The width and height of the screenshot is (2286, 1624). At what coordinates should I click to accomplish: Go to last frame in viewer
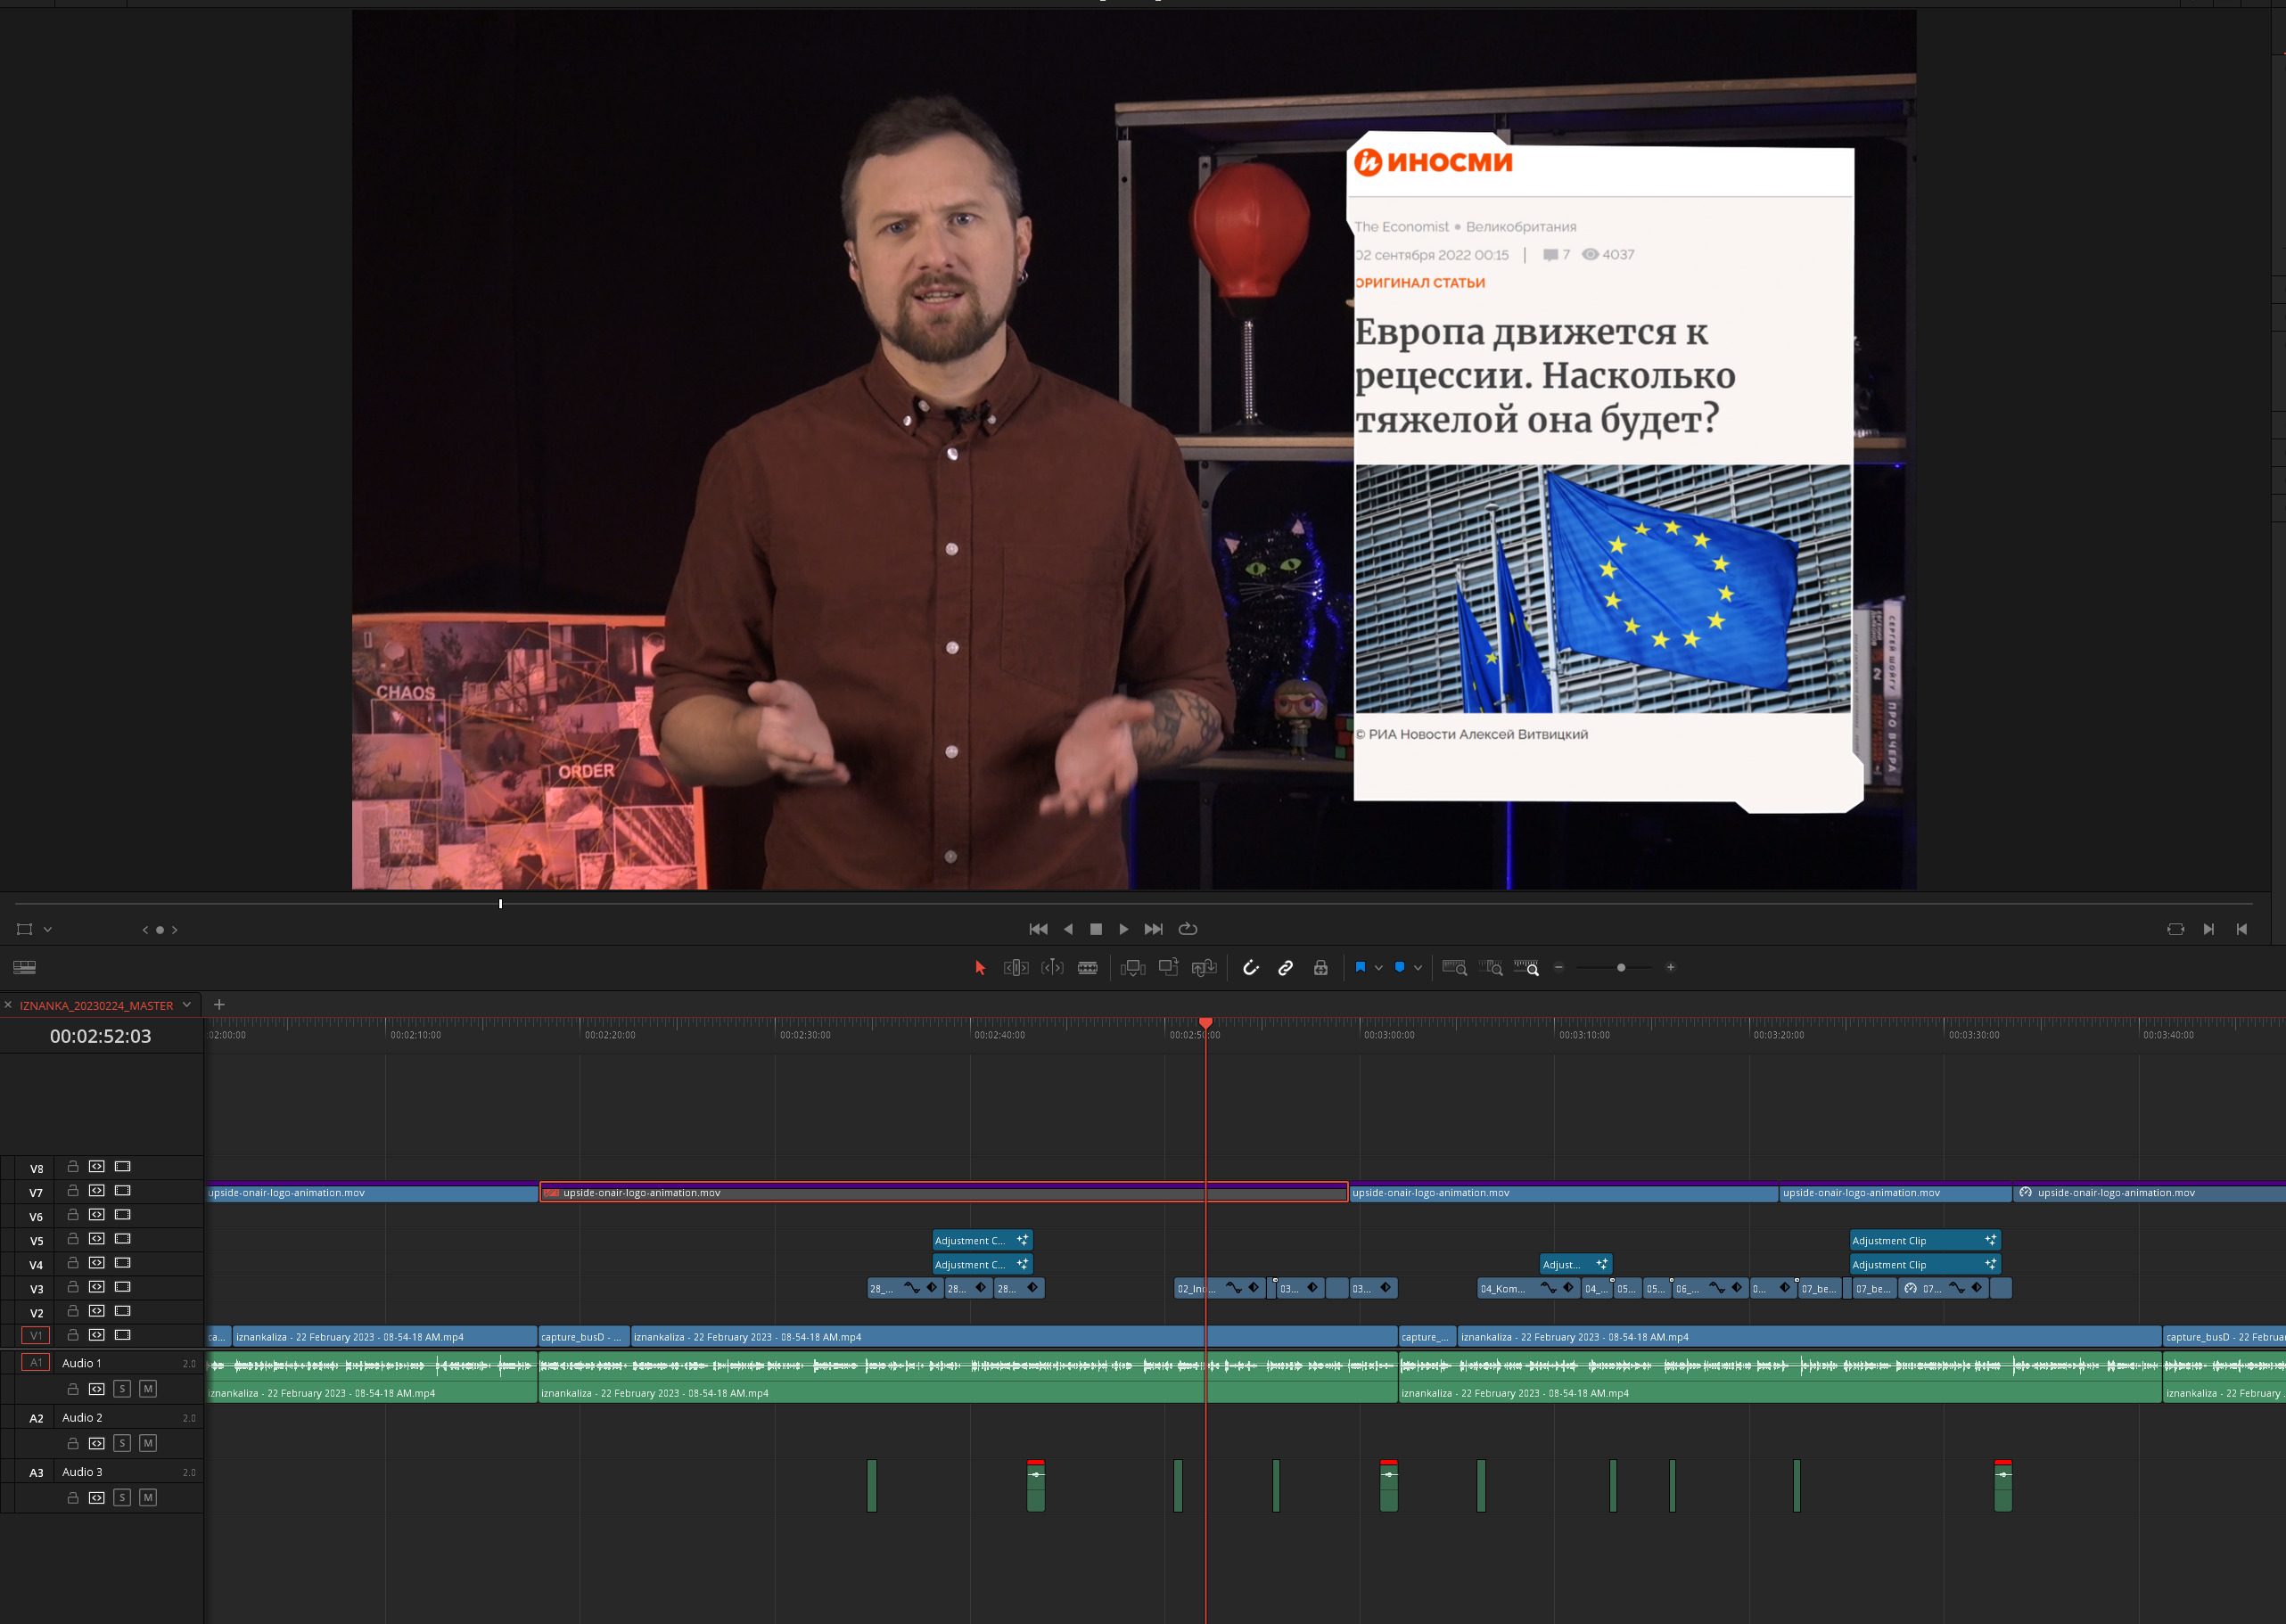pyautogui.click(x=1153, y=929)
